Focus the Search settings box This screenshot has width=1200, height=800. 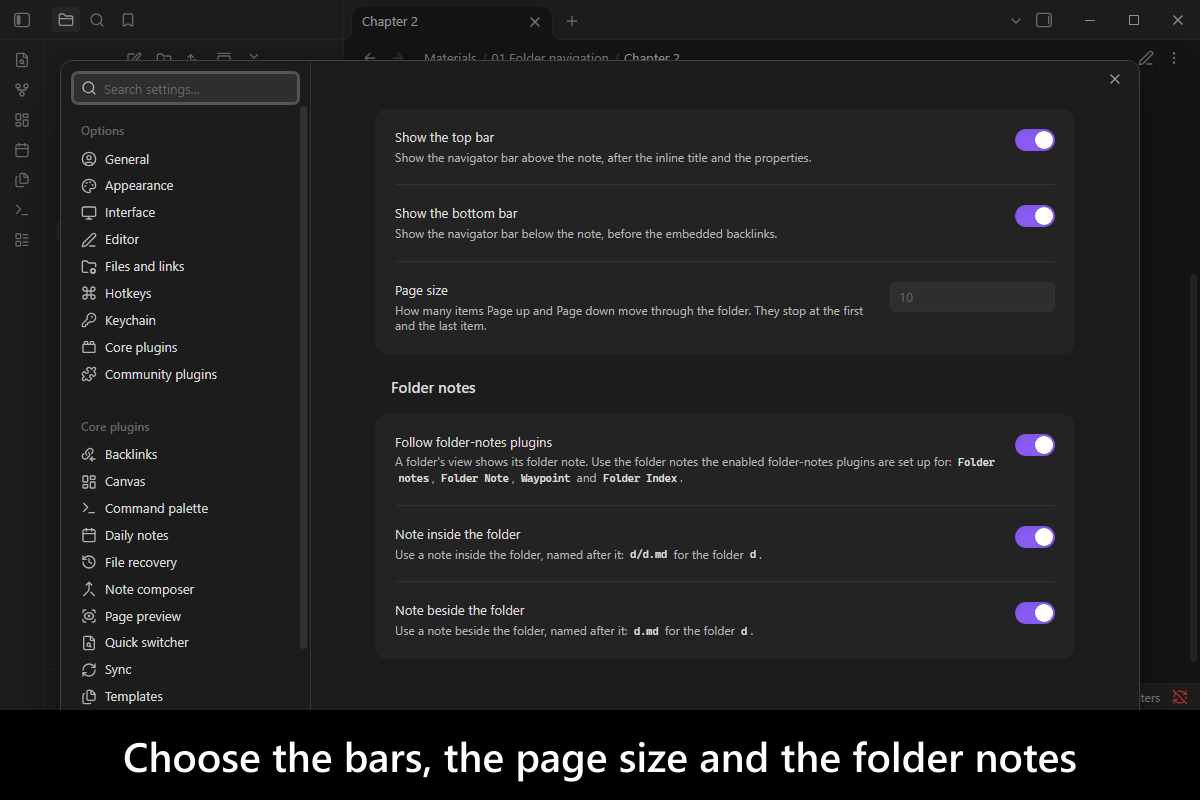185,89
